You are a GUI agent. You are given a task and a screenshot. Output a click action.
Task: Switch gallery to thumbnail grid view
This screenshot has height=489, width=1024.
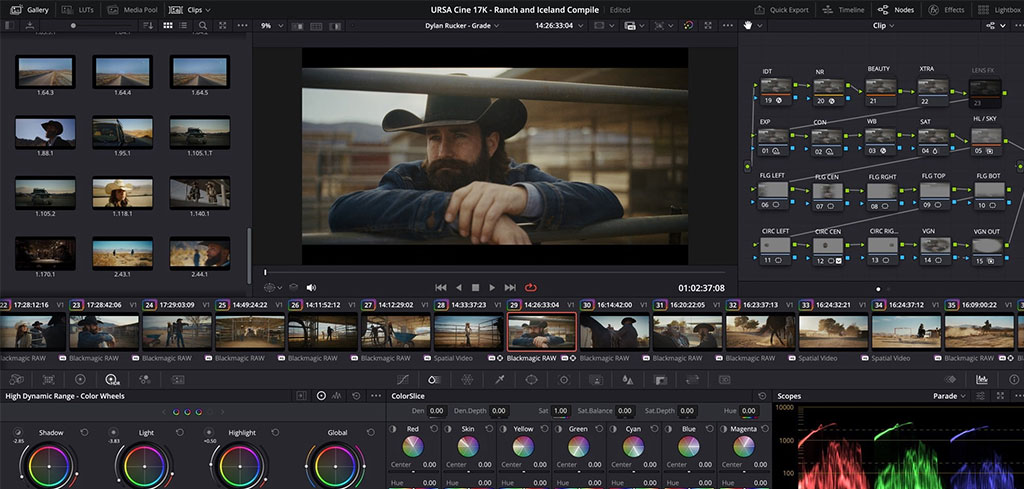[168, 25]
